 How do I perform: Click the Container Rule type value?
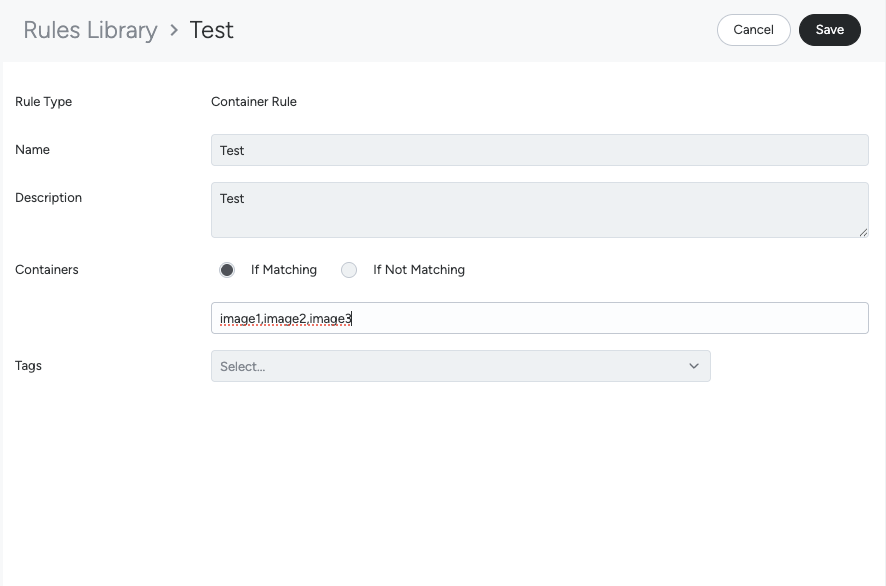coord(254,102)
